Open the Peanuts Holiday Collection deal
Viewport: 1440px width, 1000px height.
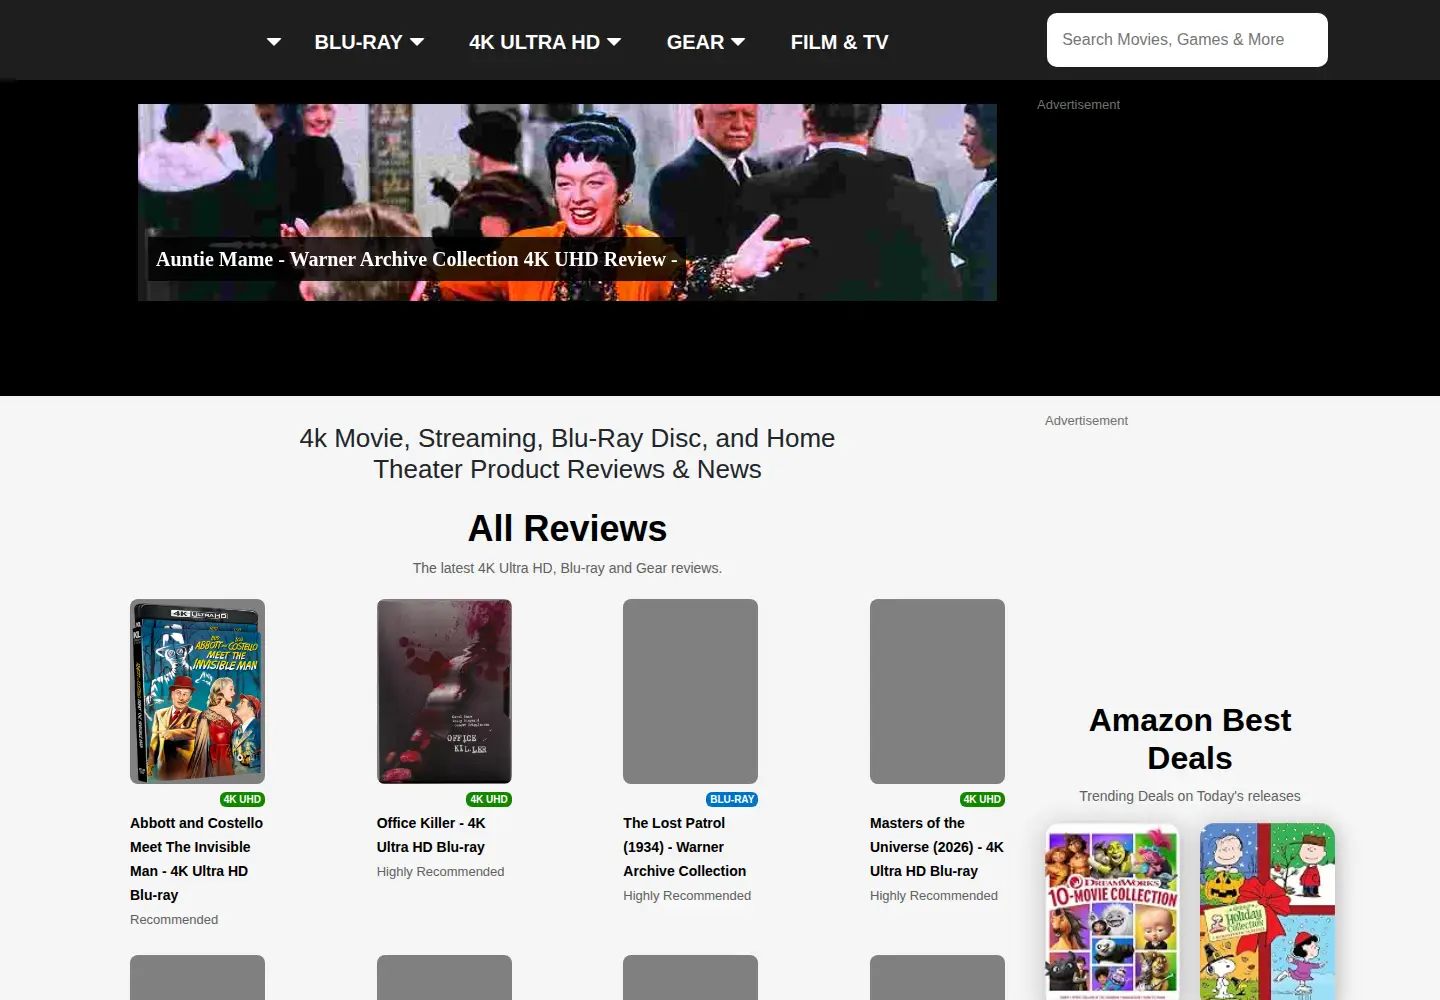pyautogui.click(x=1267, y=911)
